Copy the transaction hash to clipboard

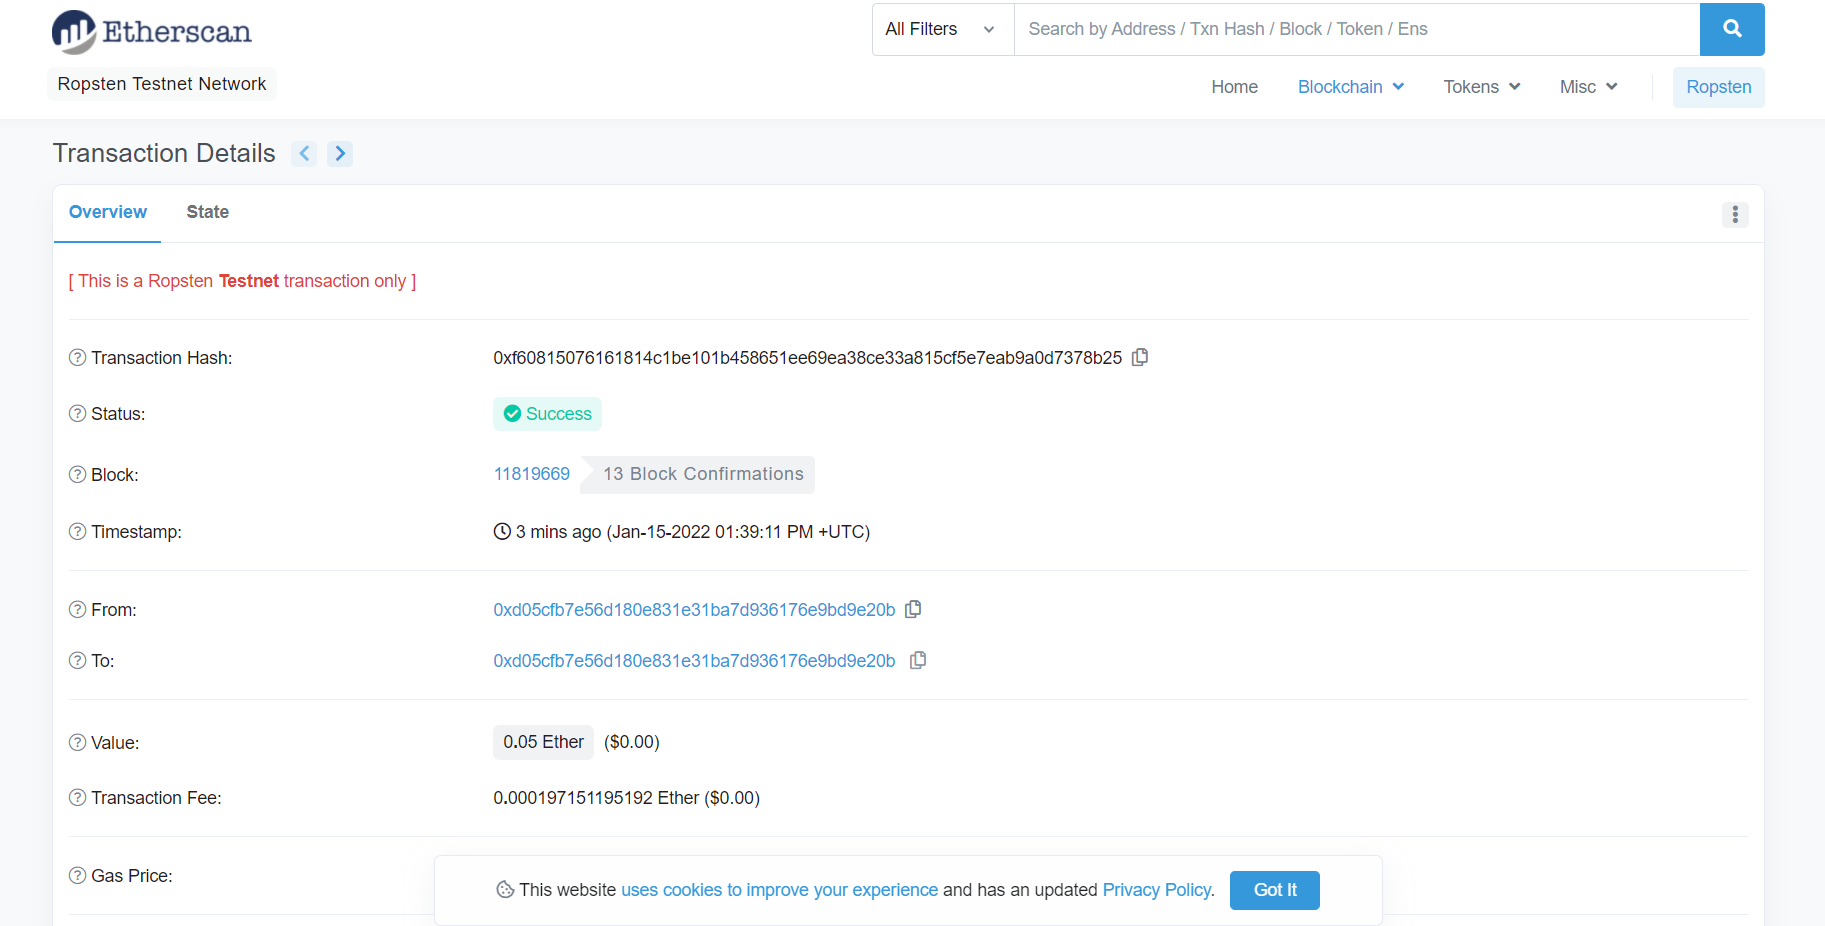click(x=1140, y=357)
